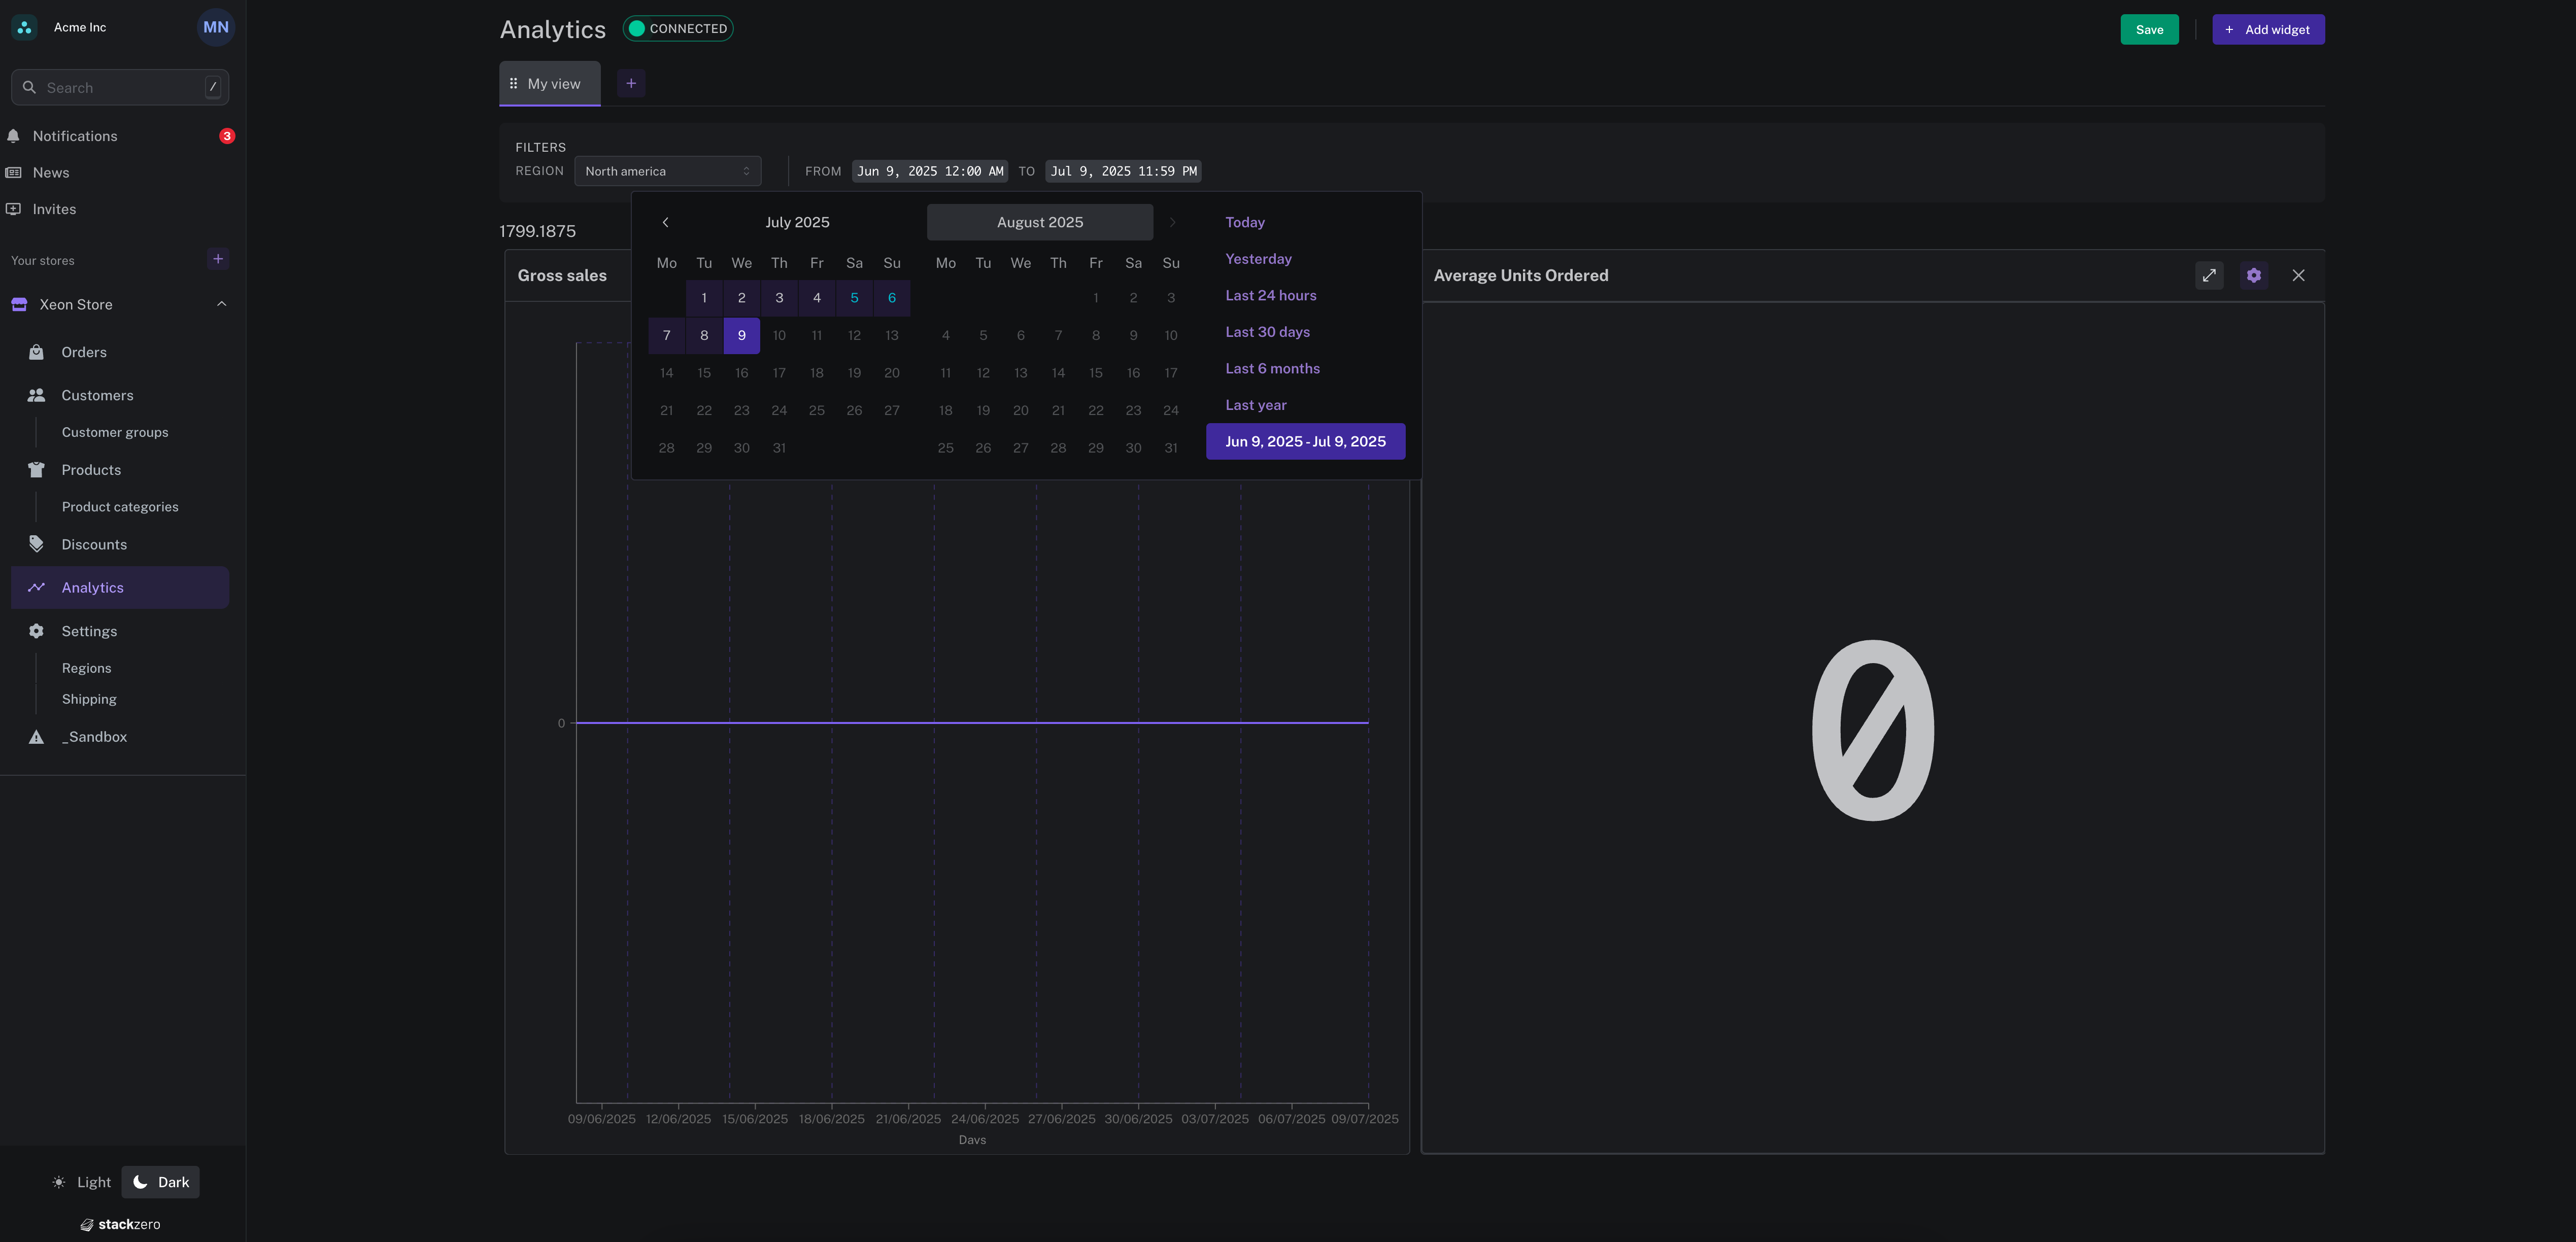The width and height of the screenshot is (2576, 1242).
Task: Go to the previous month in the calendar
Action: (665, 222)
